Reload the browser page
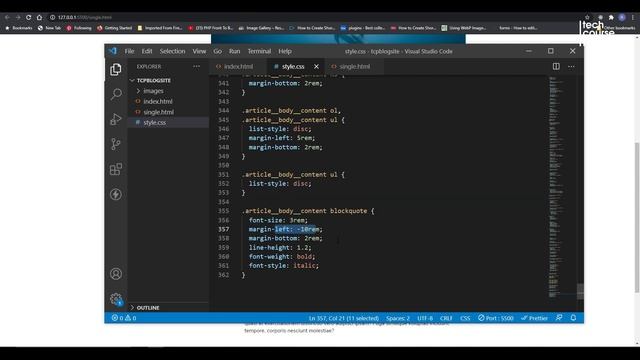Screen dimensions: 640x360 point(28,17)
